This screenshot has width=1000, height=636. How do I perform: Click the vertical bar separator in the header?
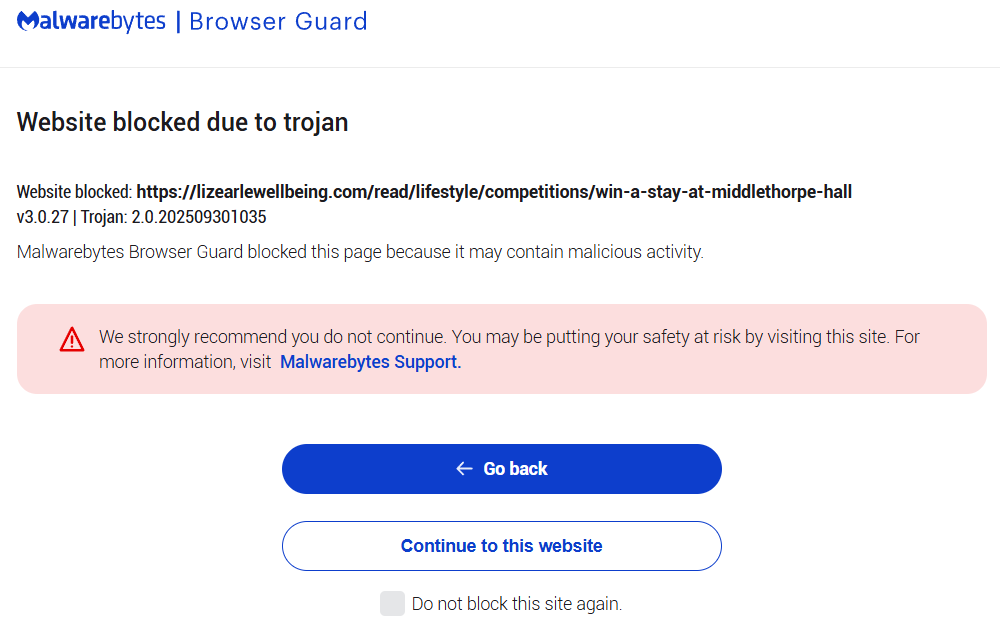pyautogui.click(x=178, y=21)
